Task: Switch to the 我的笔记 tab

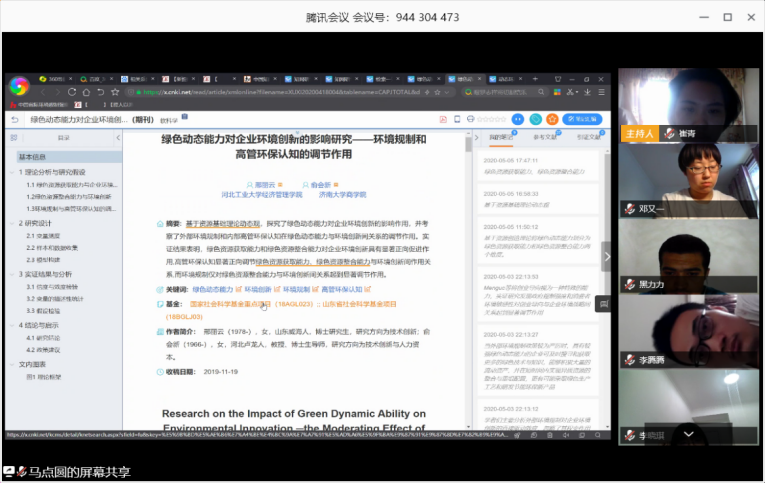Action: [x=501, y=138]
